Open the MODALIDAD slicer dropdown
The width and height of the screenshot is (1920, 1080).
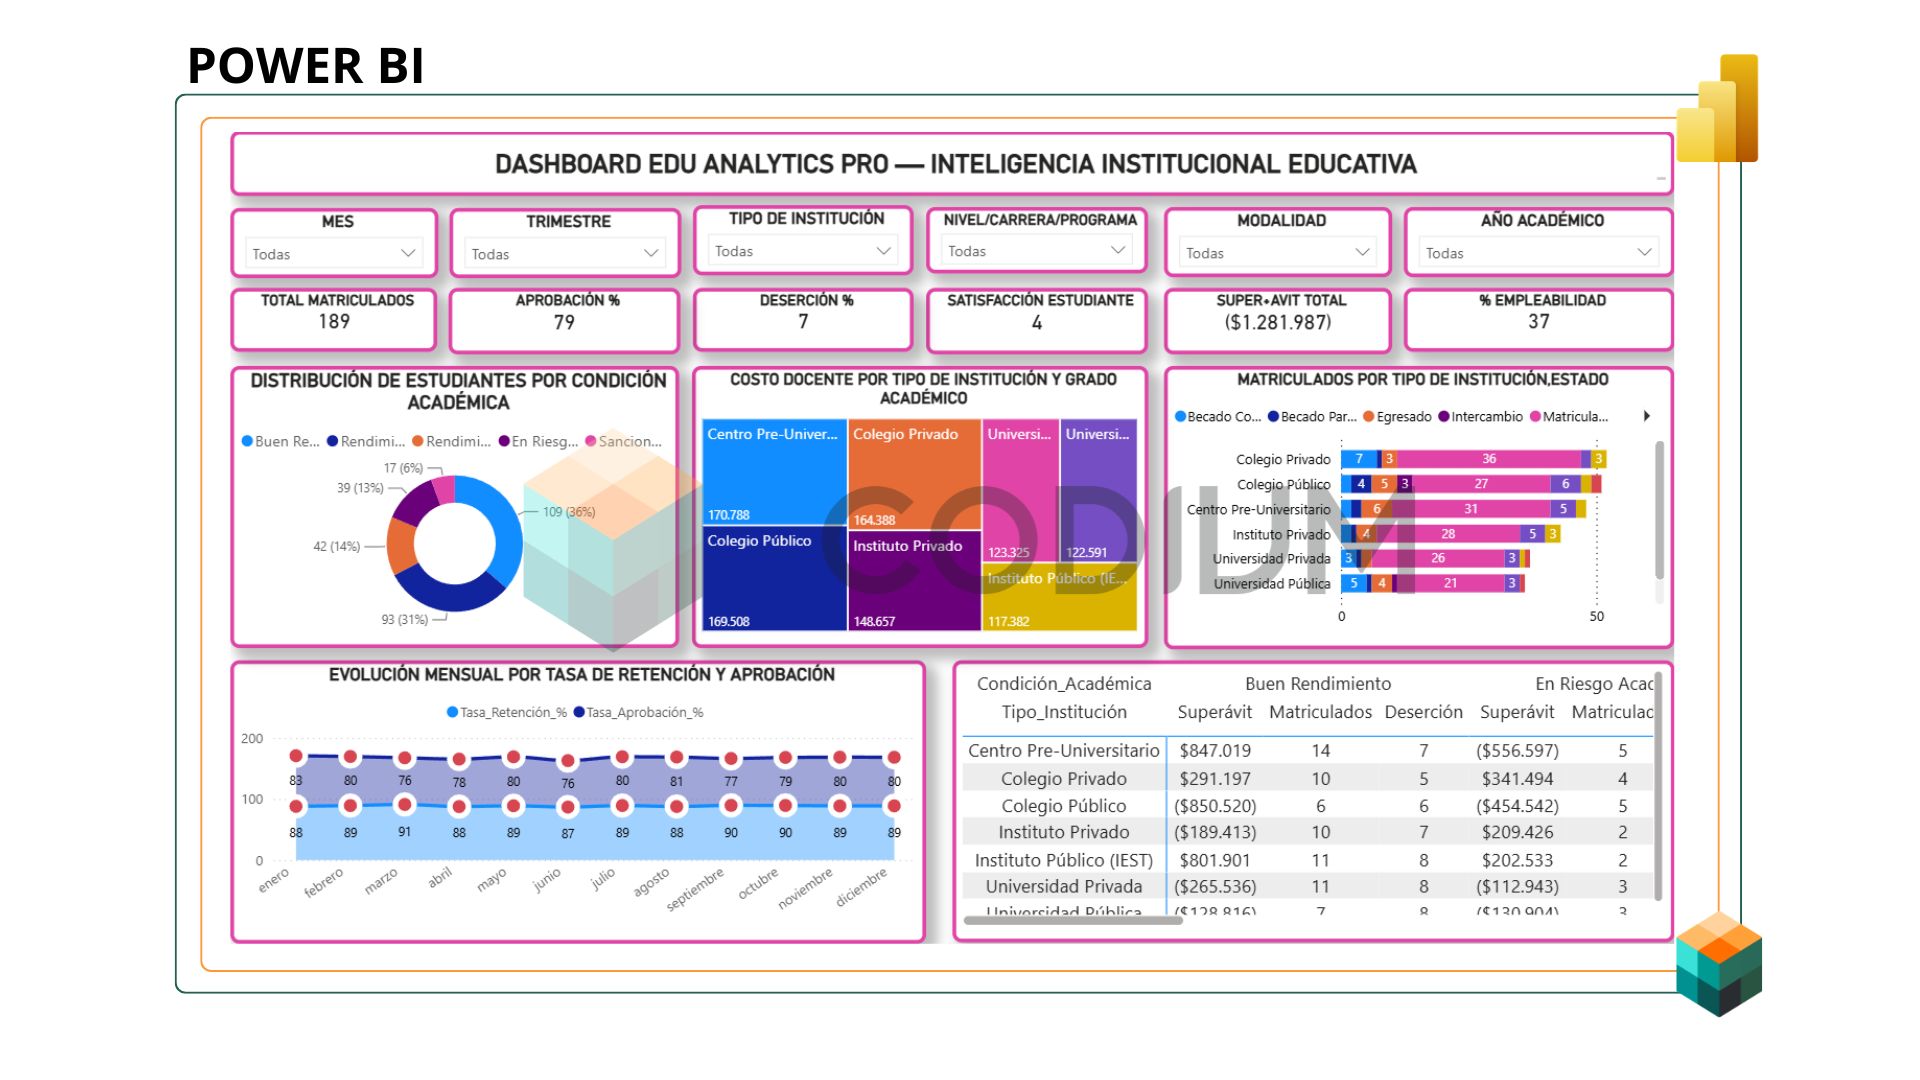(x=1277, y=253)
